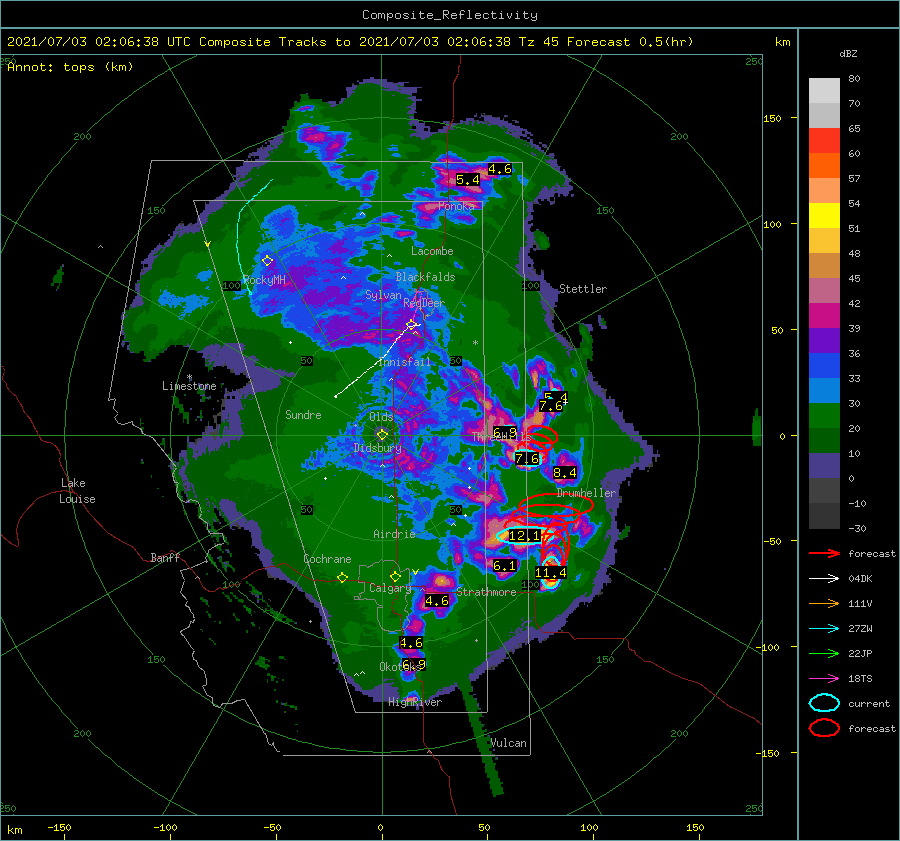The height and width of the screenshot is (841, 900).
Task: Pick the orange swatch beside the 60 label
Action: [x=824, y=166]
